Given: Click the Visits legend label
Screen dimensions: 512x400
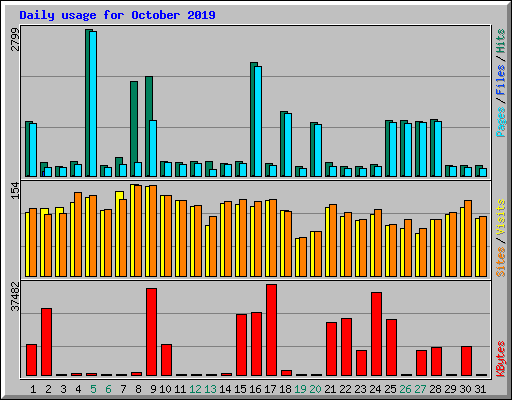Looking at the screenshot, I should (x=501, y=218).
